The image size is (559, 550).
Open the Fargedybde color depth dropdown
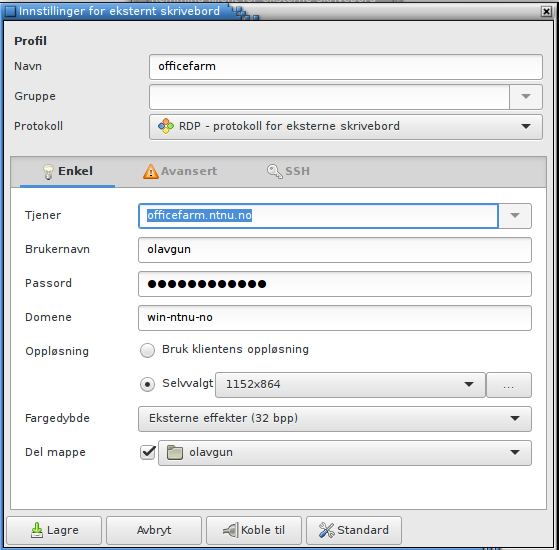[x=335, y=419]
